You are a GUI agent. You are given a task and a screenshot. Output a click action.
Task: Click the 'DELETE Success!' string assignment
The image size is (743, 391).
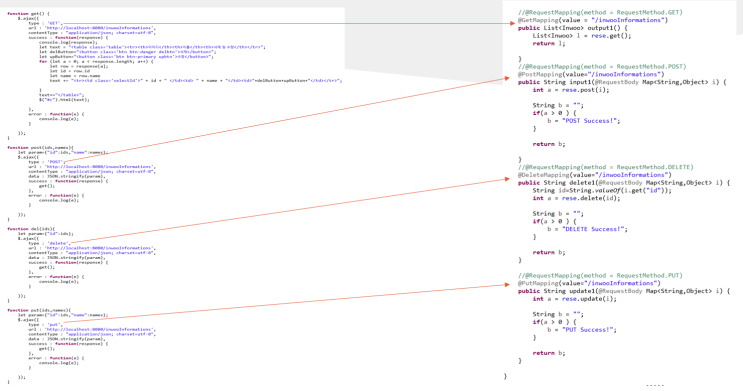587,229
